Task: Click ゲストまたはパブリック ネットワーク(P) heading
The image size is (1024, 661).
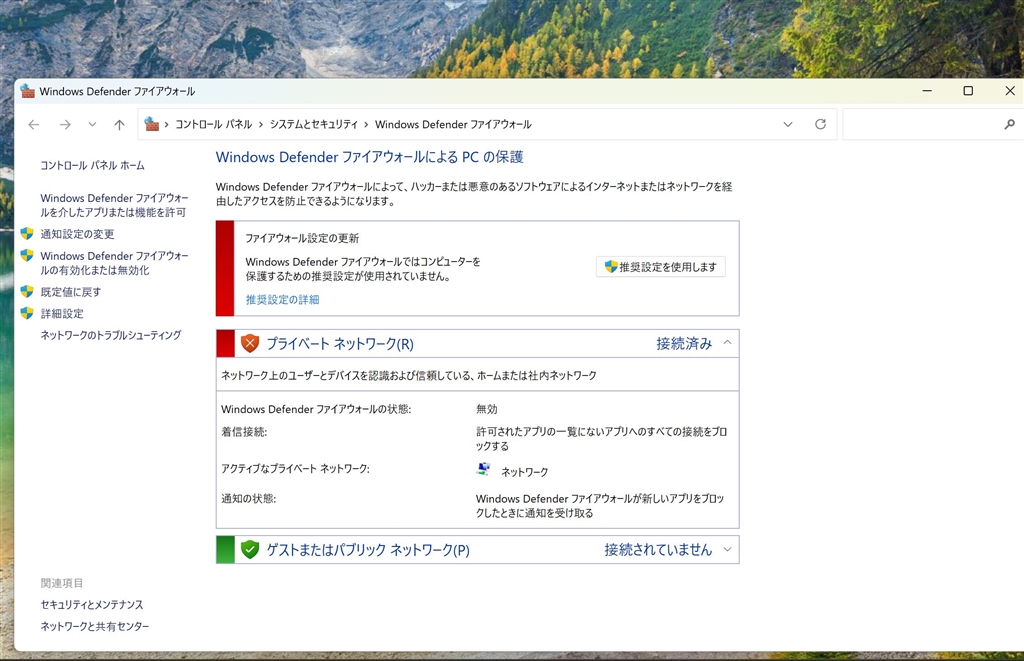Action: pyautogui.click(x=368, y=550)
